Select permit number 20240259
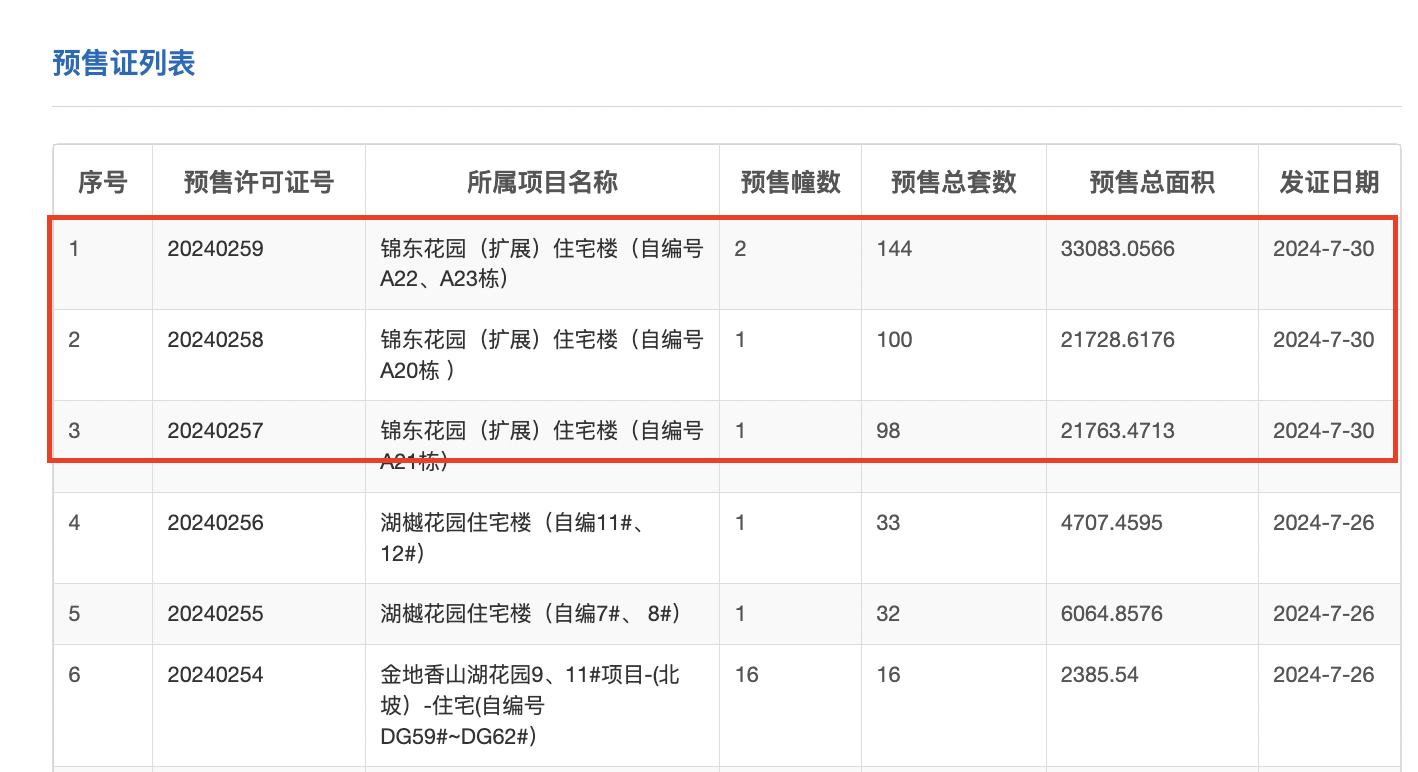 [x=216, y=249]
